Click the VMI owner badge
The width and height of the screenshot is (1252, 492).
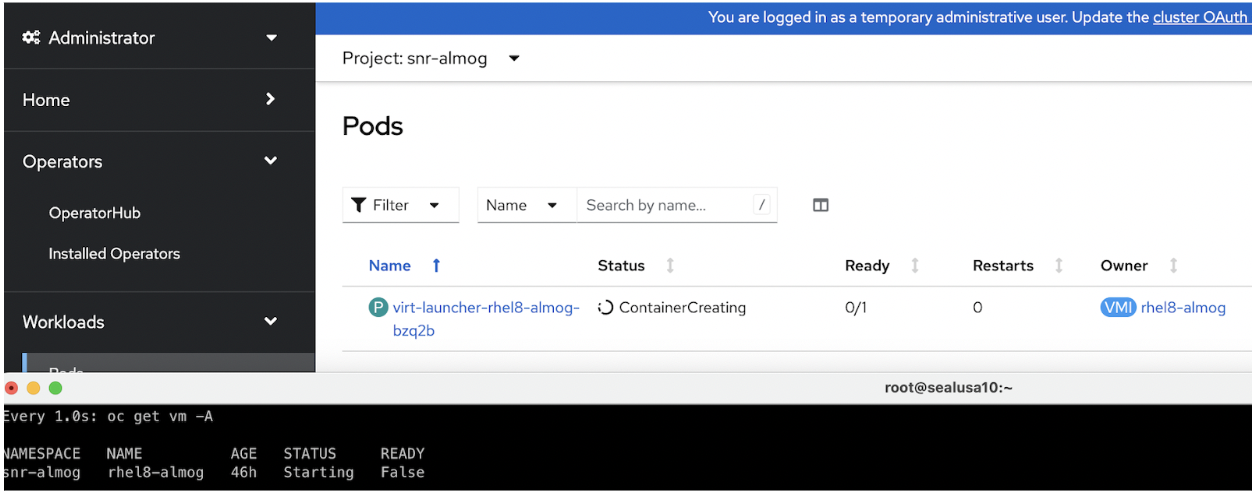pos(1117,308)
